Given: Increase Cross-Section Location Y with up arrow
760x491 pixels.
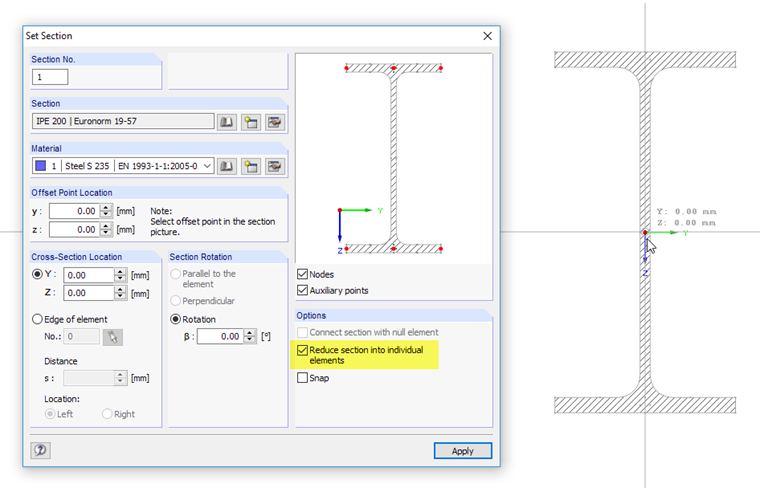Looking at the screenshot, I should [120, 271].
